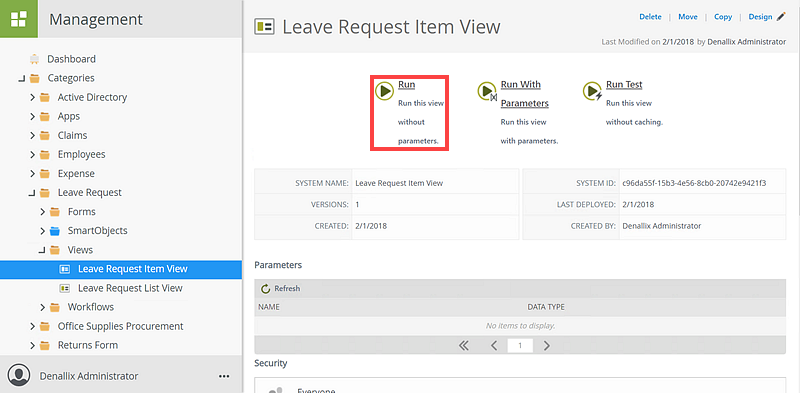The height and width of the screenshot is (393, 800).
Task: Click the NAME column header
Action: 269,307
